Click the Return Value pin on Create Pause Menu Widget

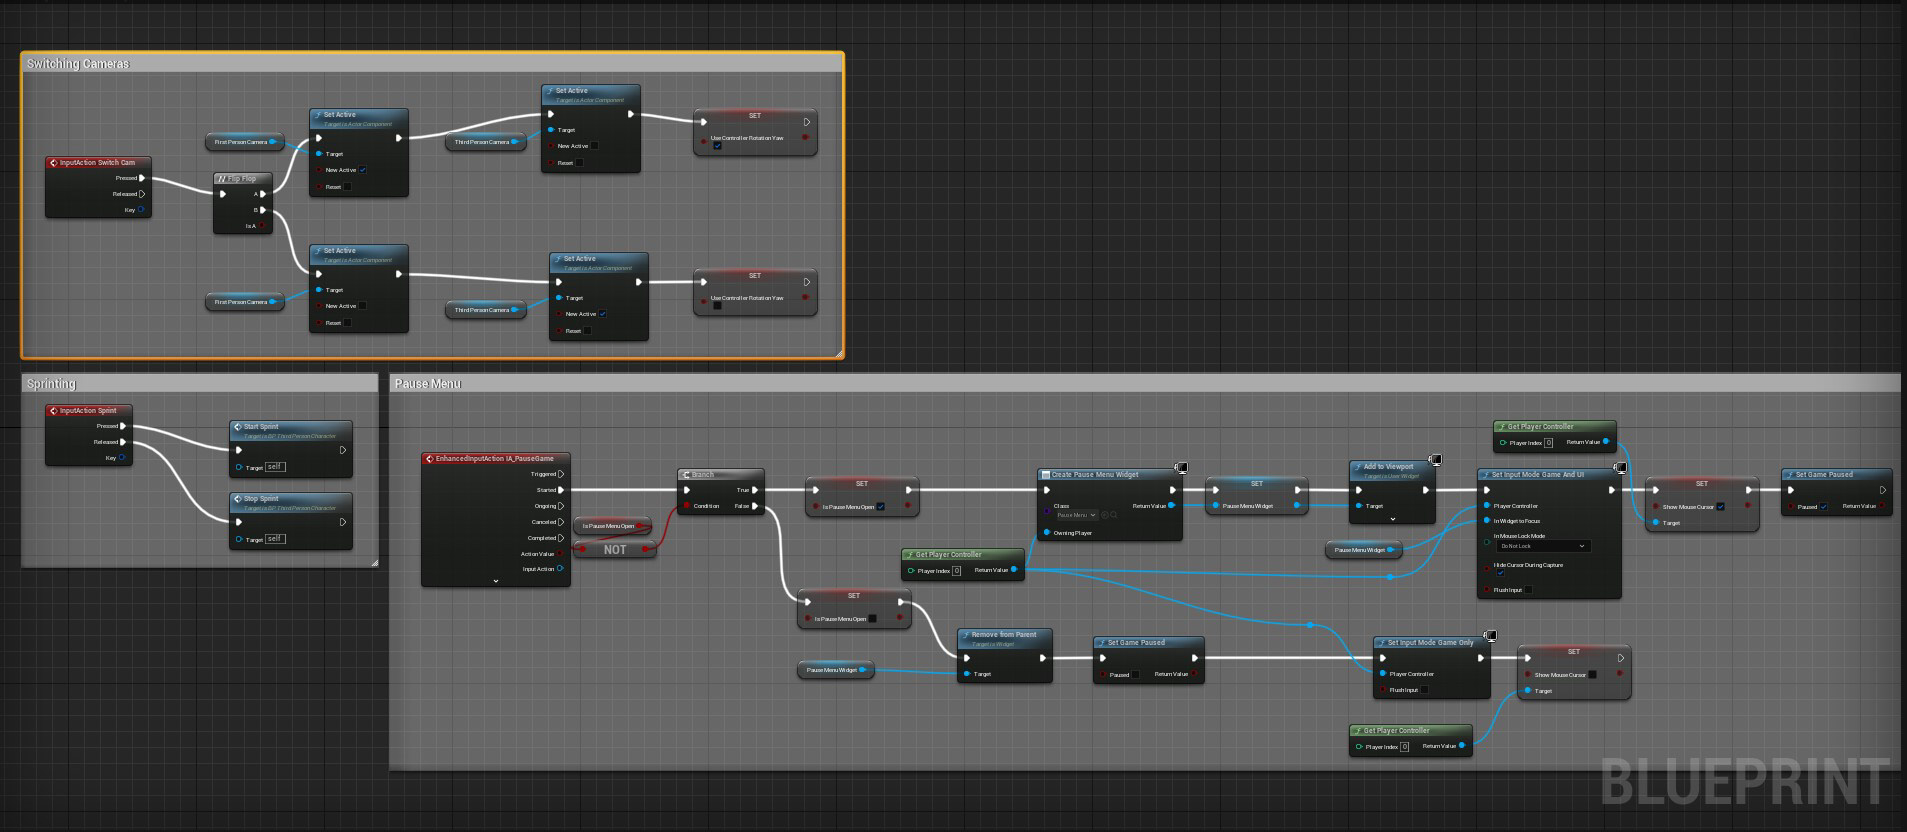pyautogui.click(x=1172, y=506)
